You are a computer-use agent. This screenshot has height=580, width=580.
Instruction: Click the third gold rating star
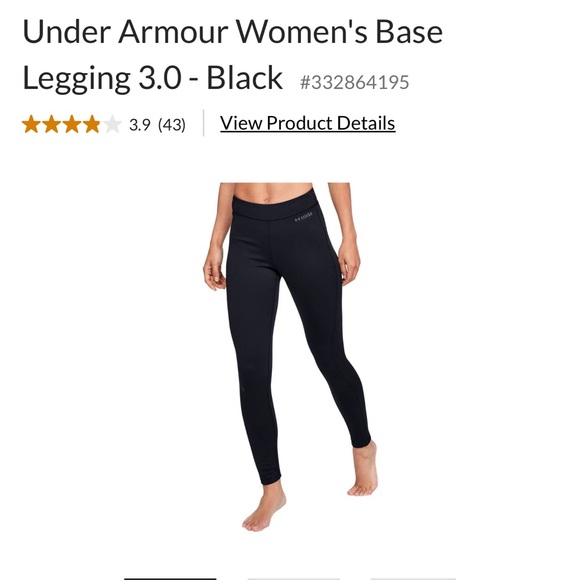(72, 124)
